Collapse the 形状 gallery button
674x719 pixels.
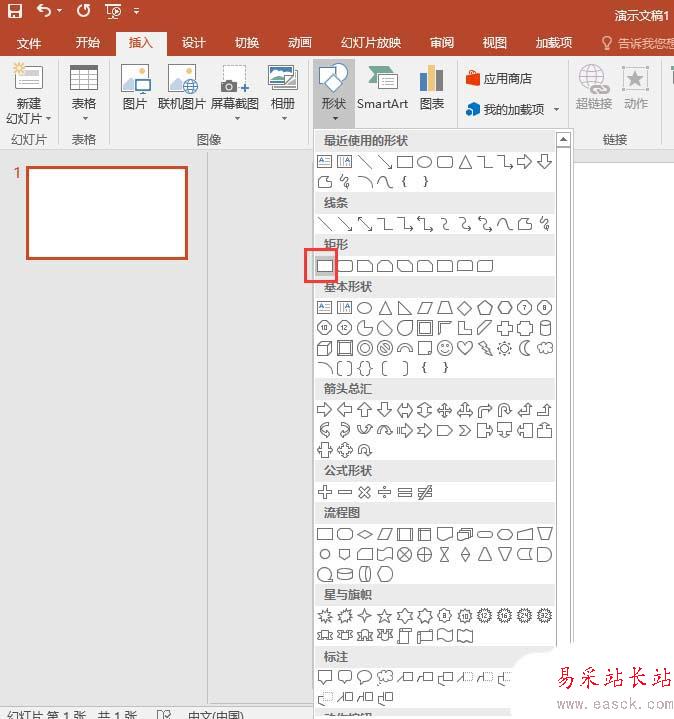click(334, 93)
